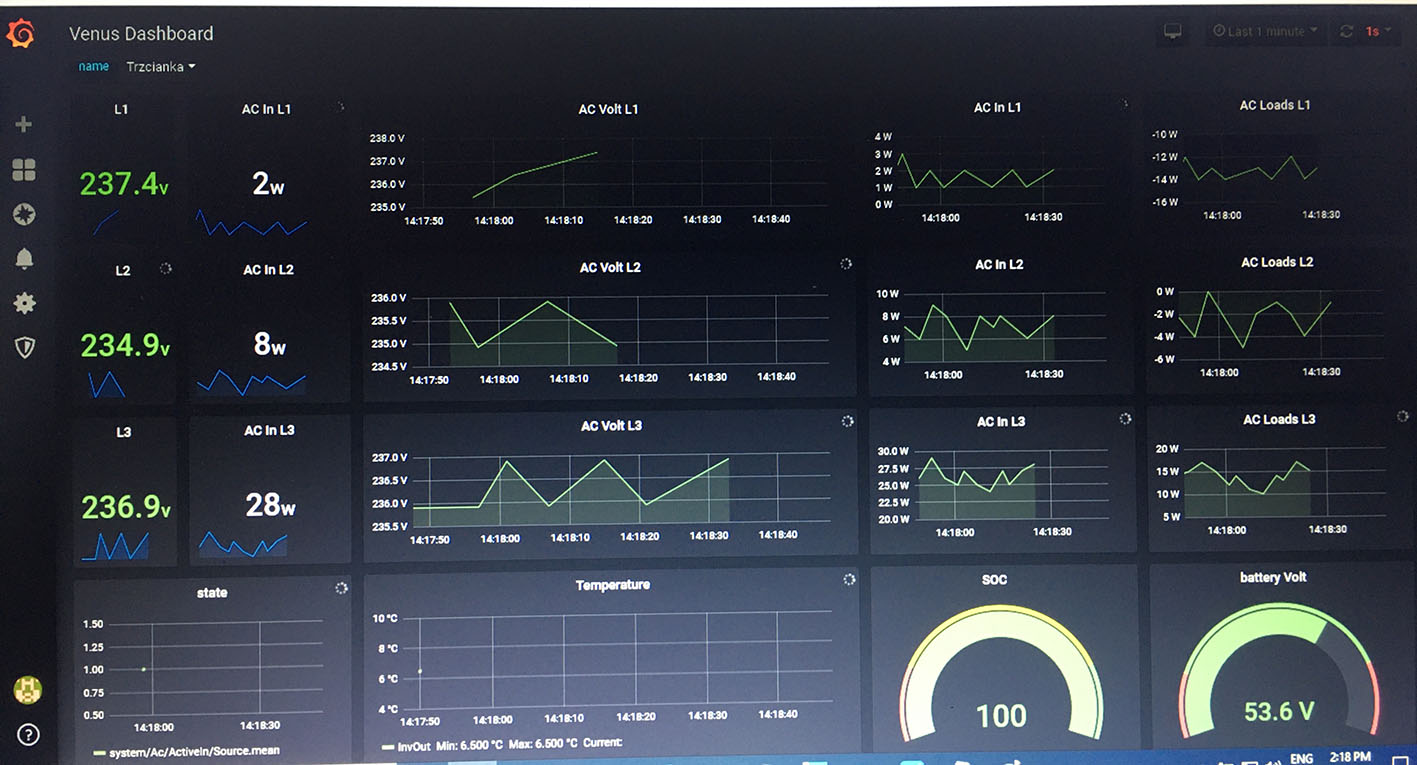Open the AC Volt L1 panel title menu
1417x765 pixels.
608,109
